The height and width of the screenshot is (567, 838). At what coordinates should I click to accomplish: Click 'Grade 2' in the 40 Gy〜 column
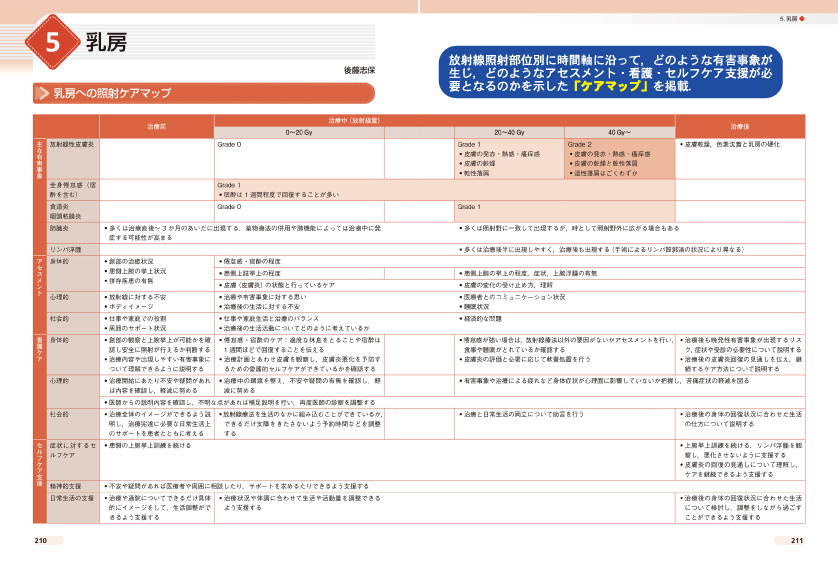point(579,144)
